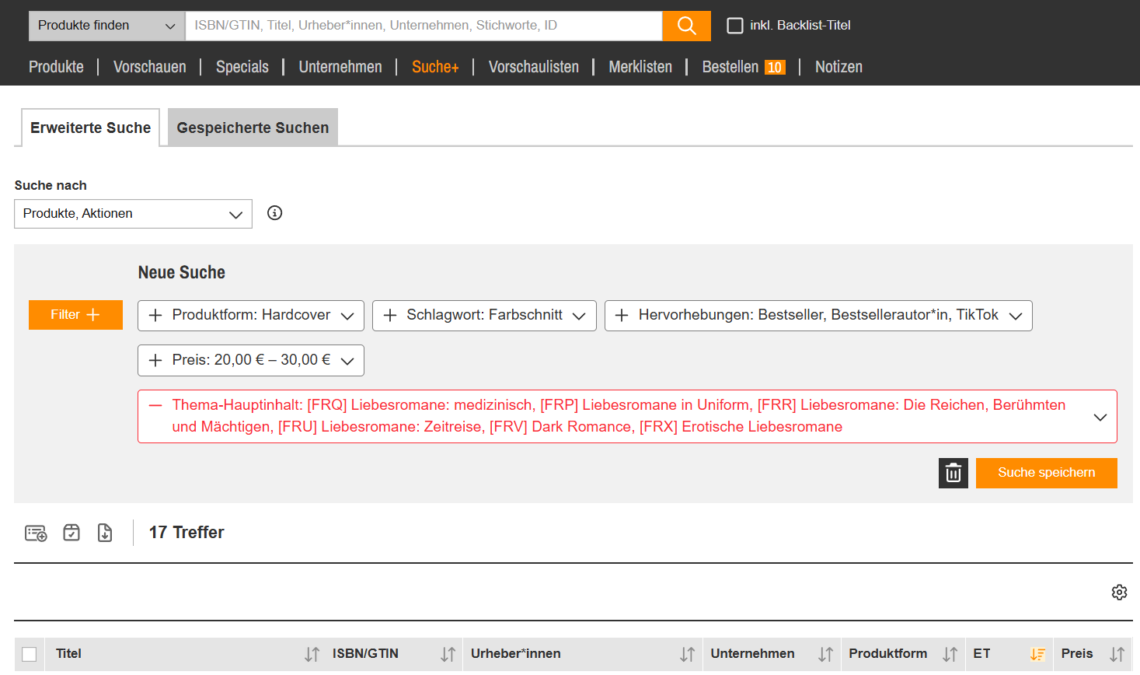The width and height of the screenshot is (1140, 675).
Task: Open the Bestellen menu
Action: click(730, 67)
